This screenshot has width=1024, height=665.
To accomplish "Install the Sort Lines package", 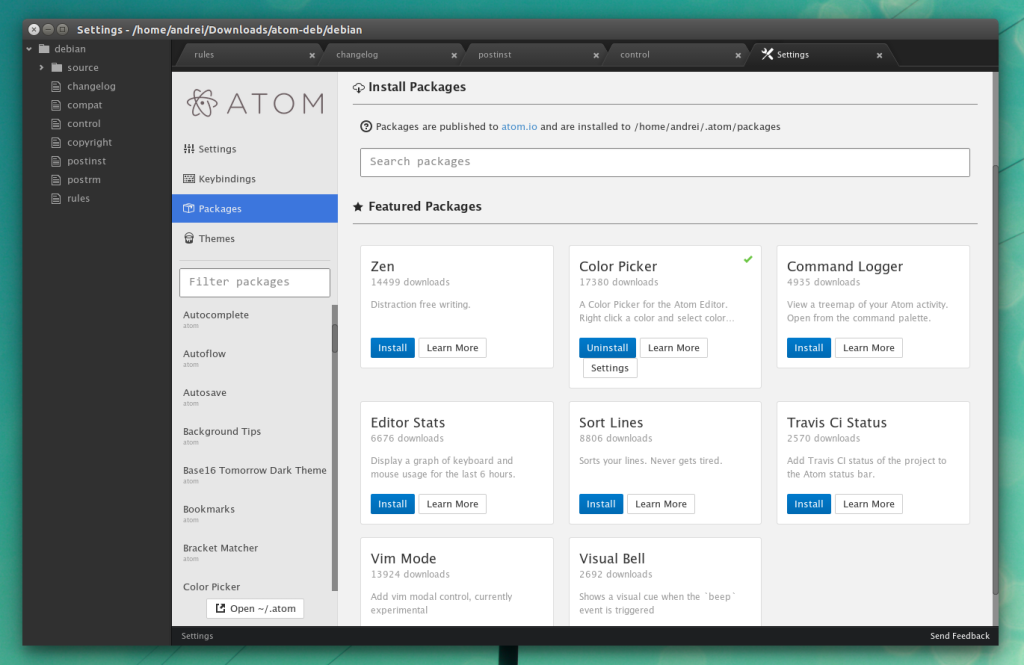I will pos(601,504).
